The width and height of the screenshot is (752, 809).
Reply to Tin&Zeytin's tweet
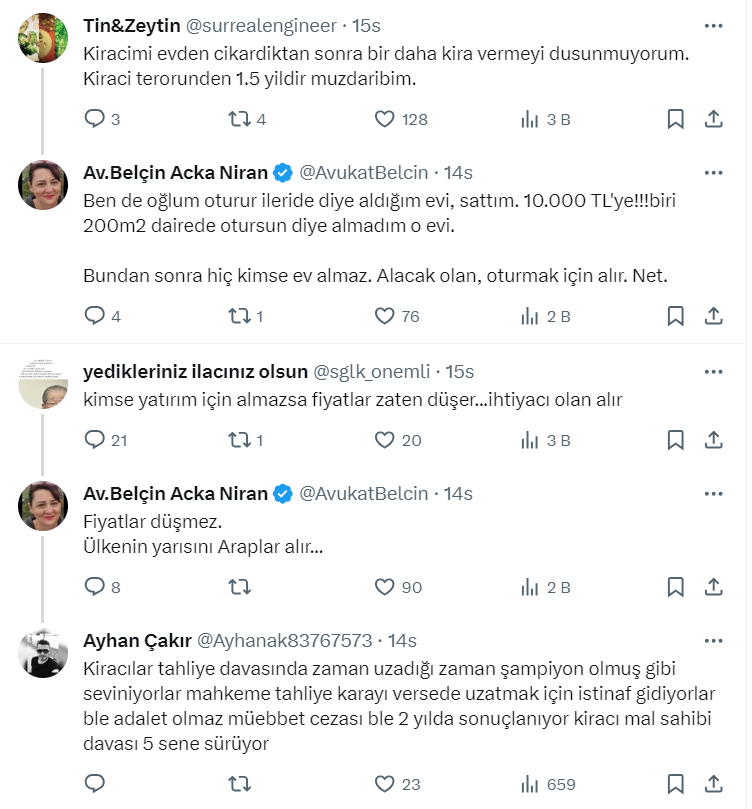pyautogui.click(x=94, y=119)
